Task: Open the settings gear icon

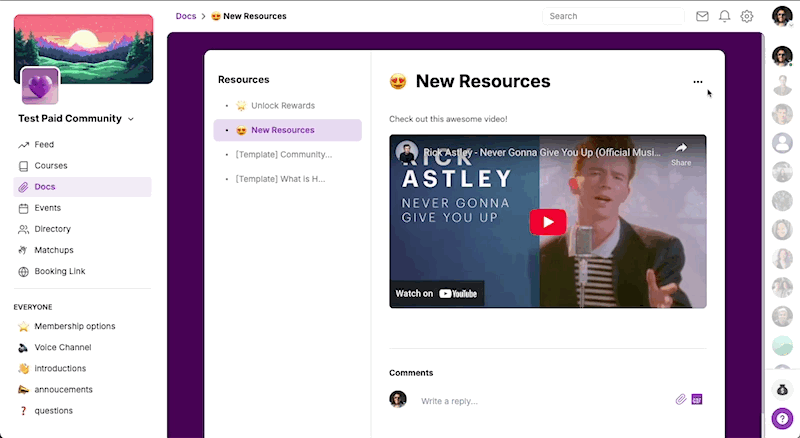Action: (747, 16)
